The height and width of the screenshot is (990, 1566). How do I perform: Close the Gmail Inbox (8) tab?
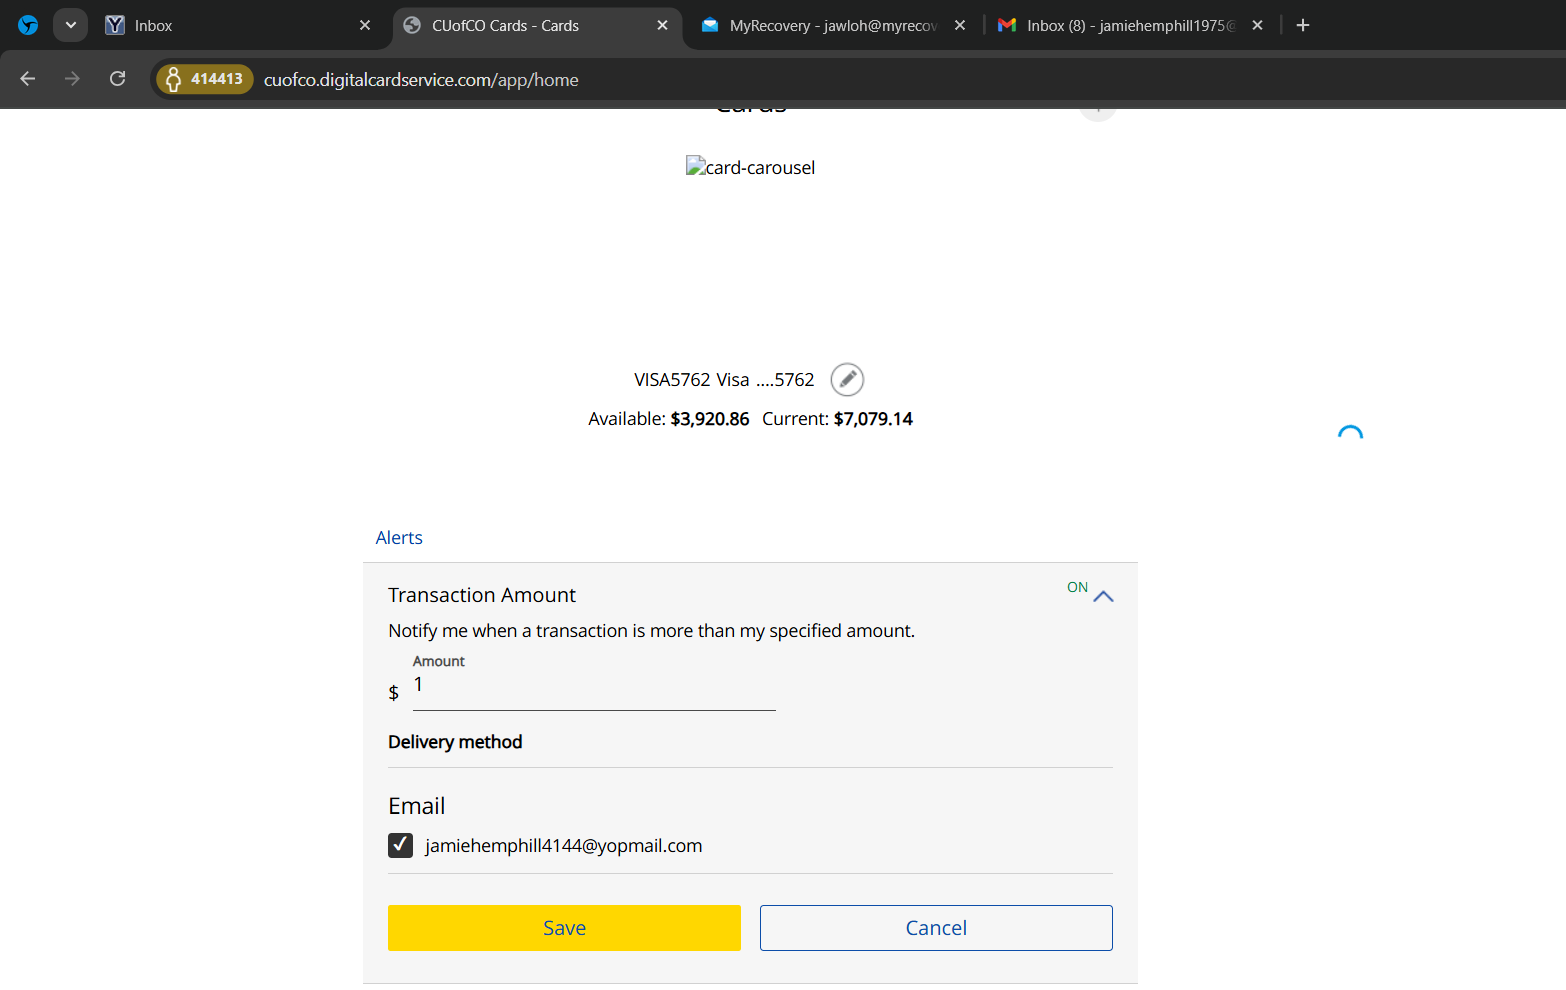point(1257,25)
